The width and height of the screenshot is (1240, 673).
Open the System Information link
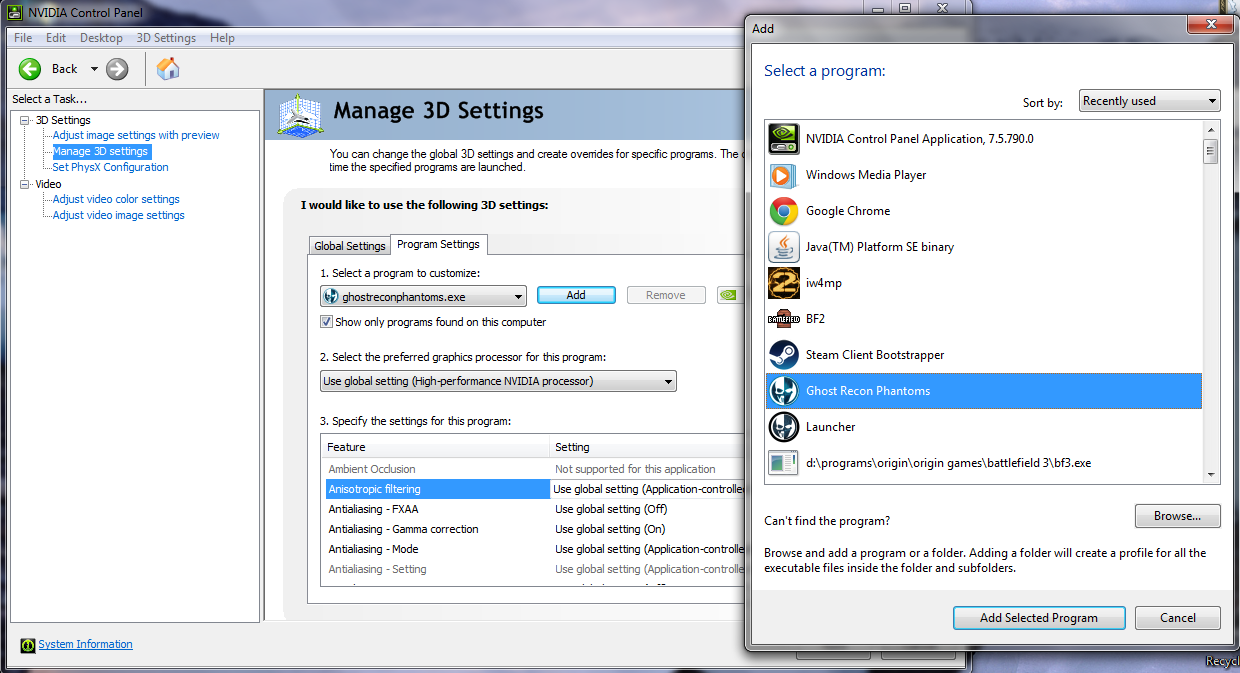(85, 645)
